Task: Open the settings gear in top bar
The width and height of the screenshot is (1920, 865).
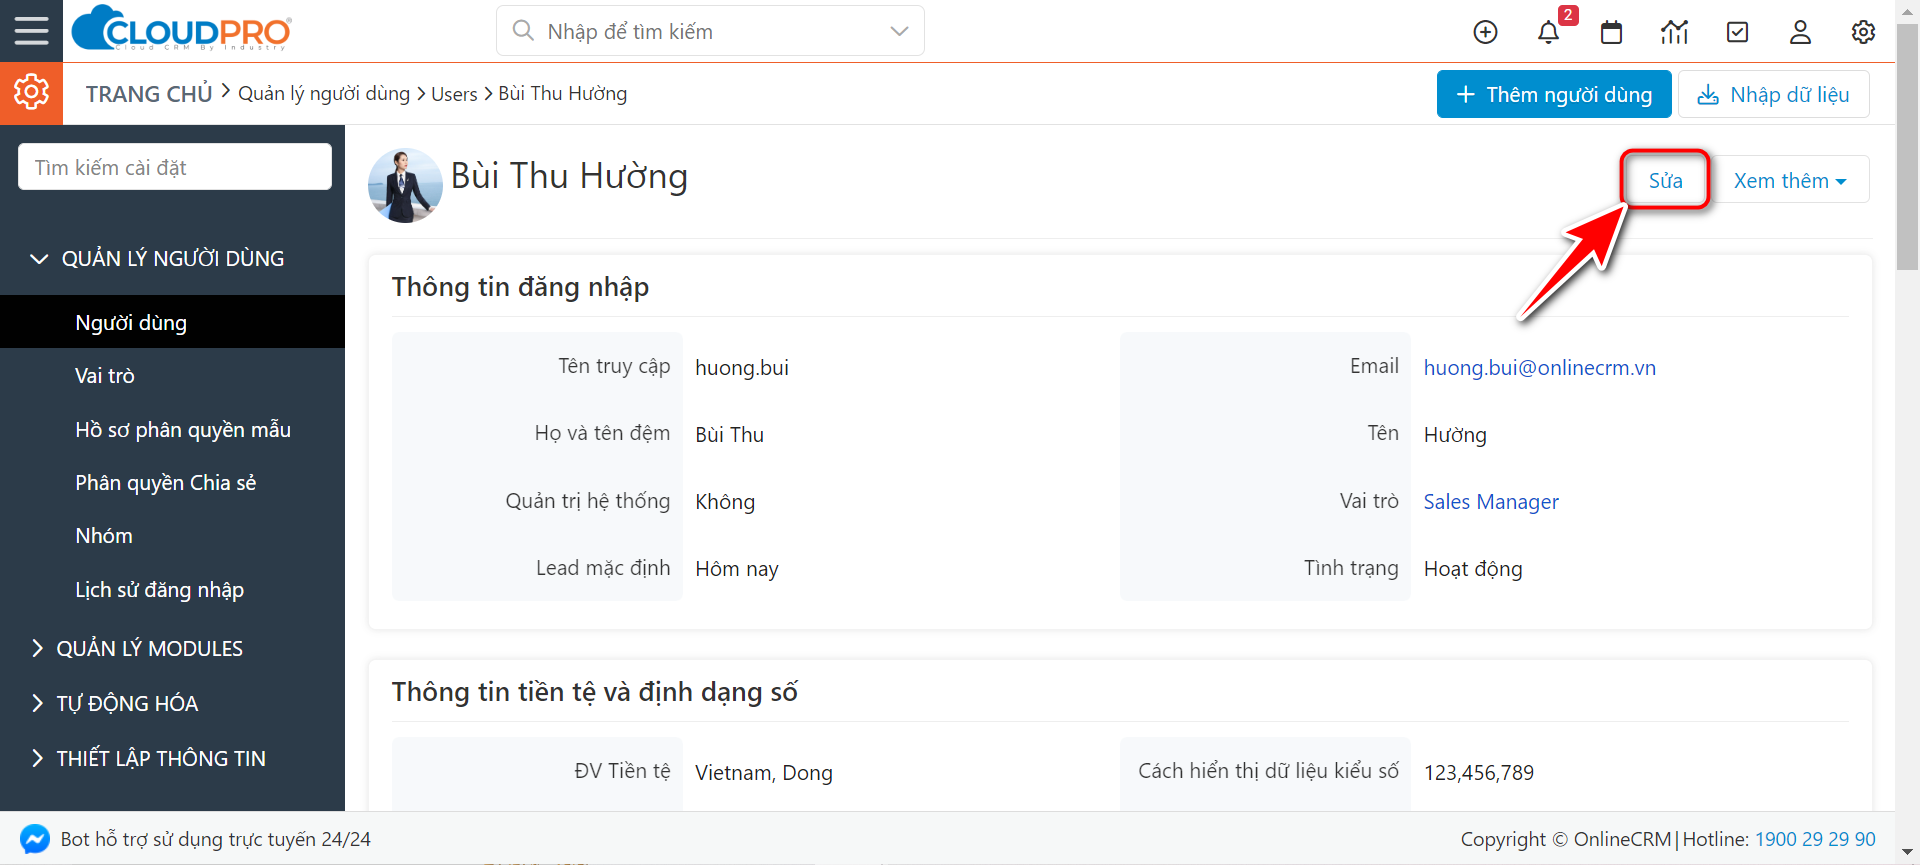Action: click(1863, 32)
